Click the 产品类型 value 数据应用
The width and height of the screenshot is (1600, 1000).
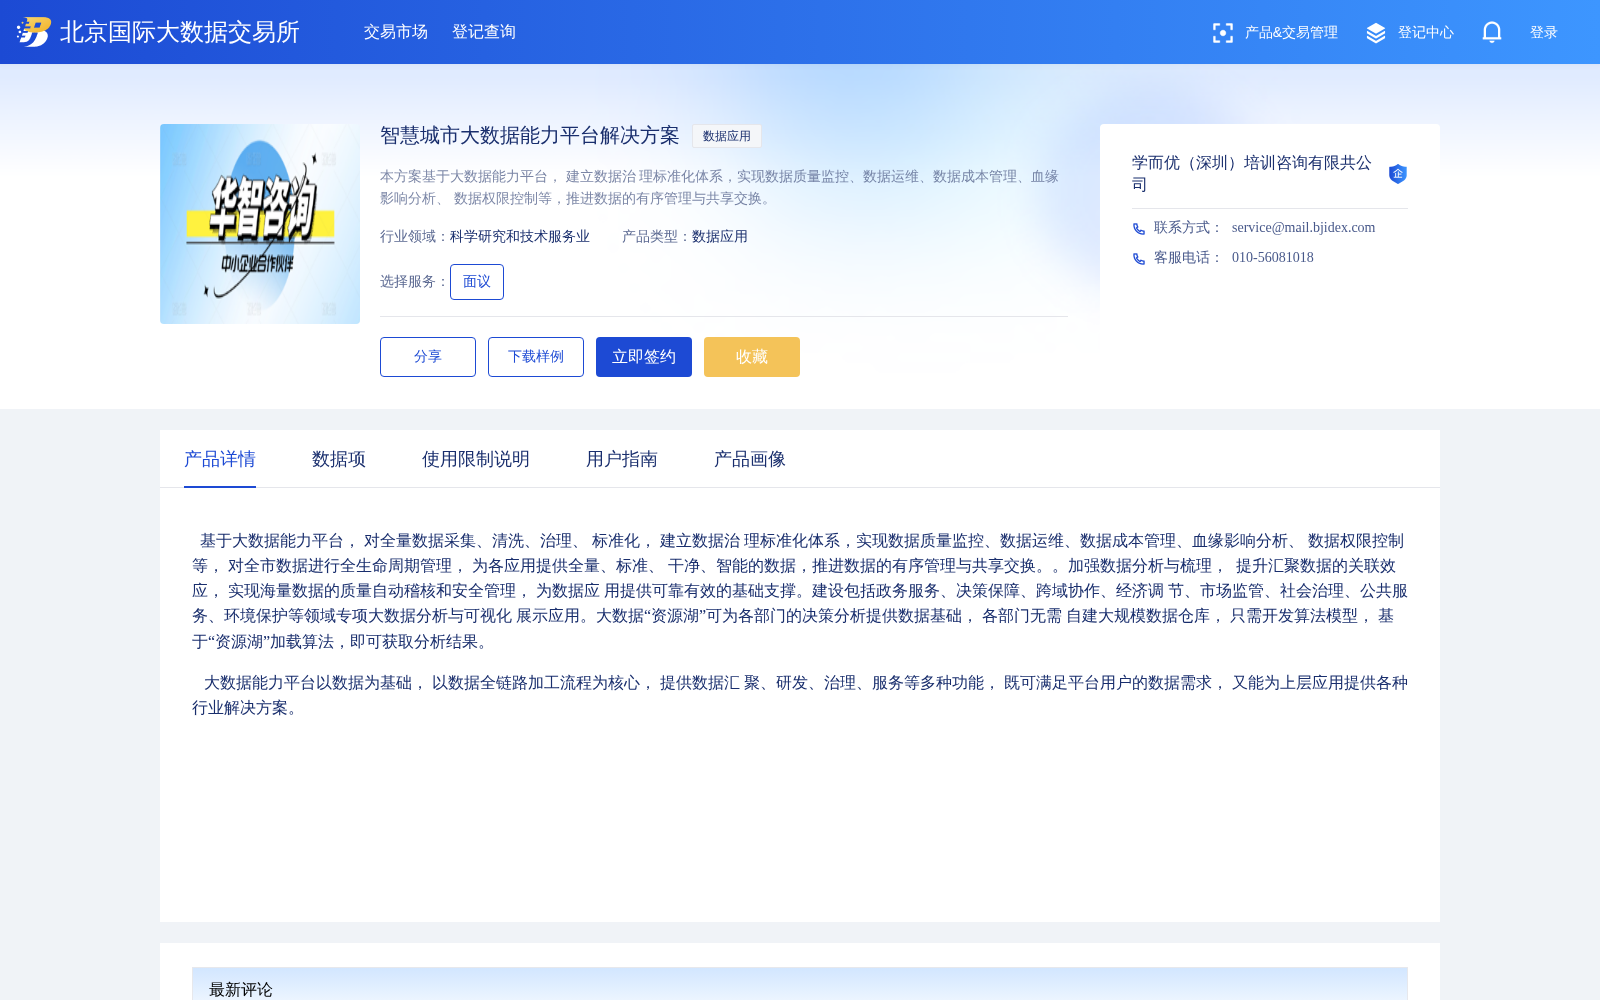pos(720,237)
